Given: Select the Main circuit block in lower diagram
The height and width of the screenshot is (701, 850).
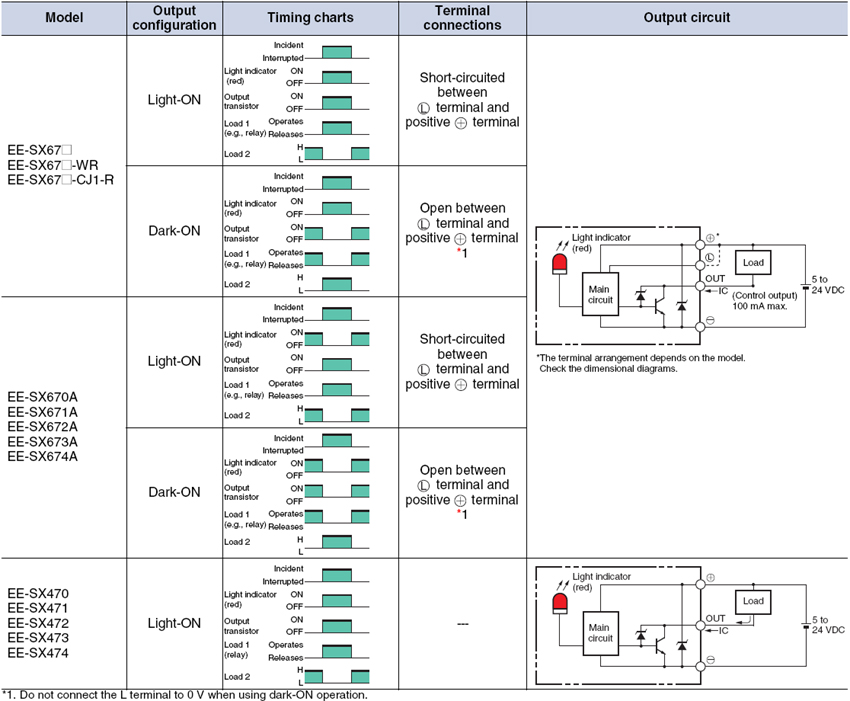Looking at the screenshot, I should 601,632.
